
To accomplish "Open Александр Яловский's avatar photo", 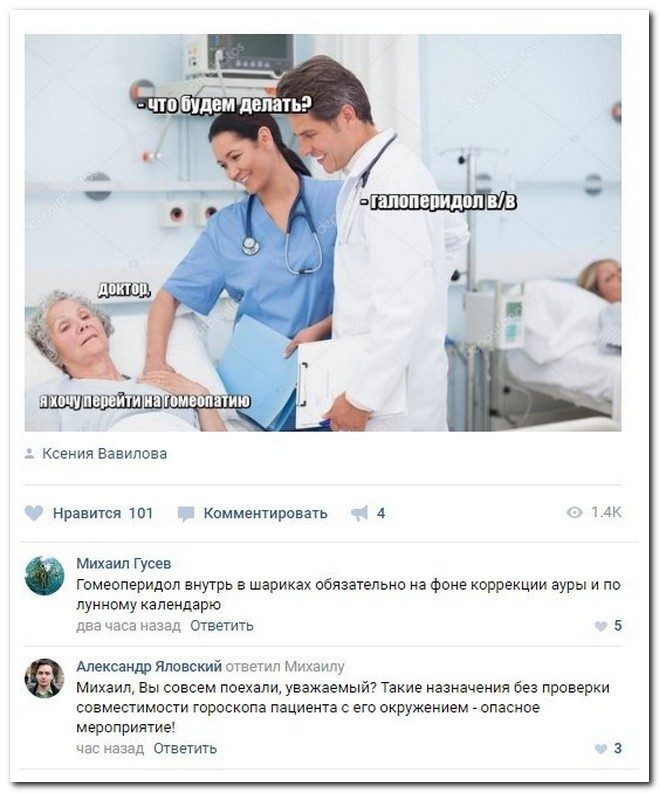I will pos(45,679).
